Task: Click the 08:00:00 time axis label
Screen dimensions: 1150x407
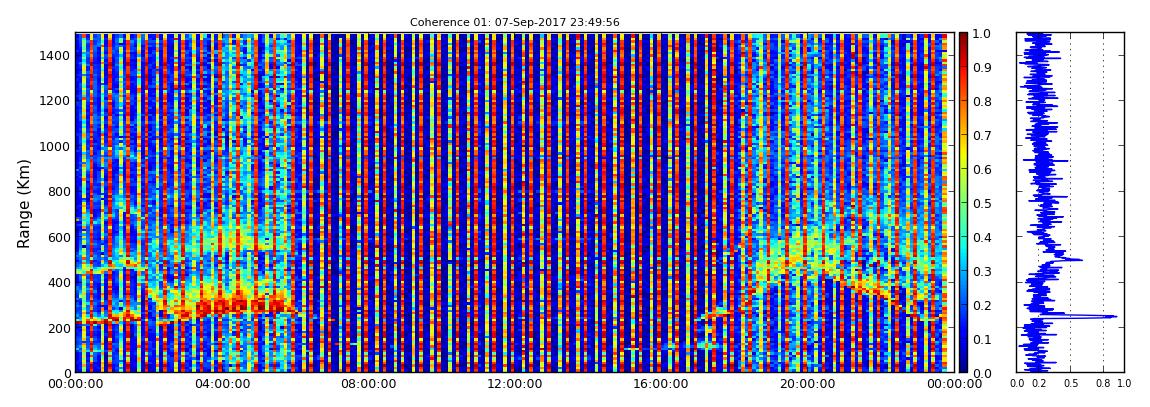Action: 369,383
